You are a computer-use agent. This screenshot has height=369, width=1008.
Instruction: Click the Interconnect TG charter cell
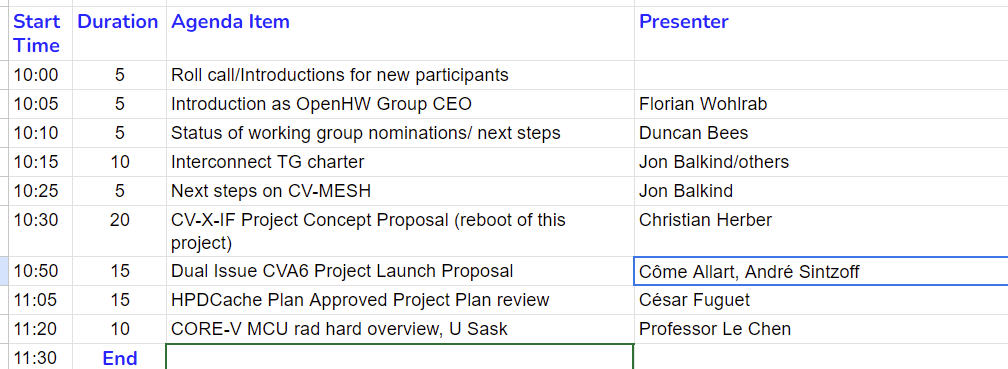coord(400,162)
